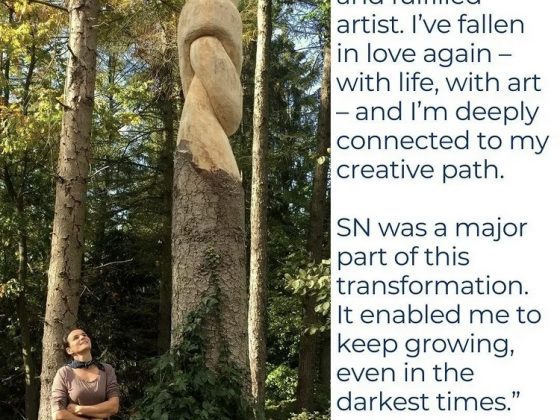This screenshot has width=560, height=420.
Task: Click the text 'even in the'
Action: pos(405,373)
